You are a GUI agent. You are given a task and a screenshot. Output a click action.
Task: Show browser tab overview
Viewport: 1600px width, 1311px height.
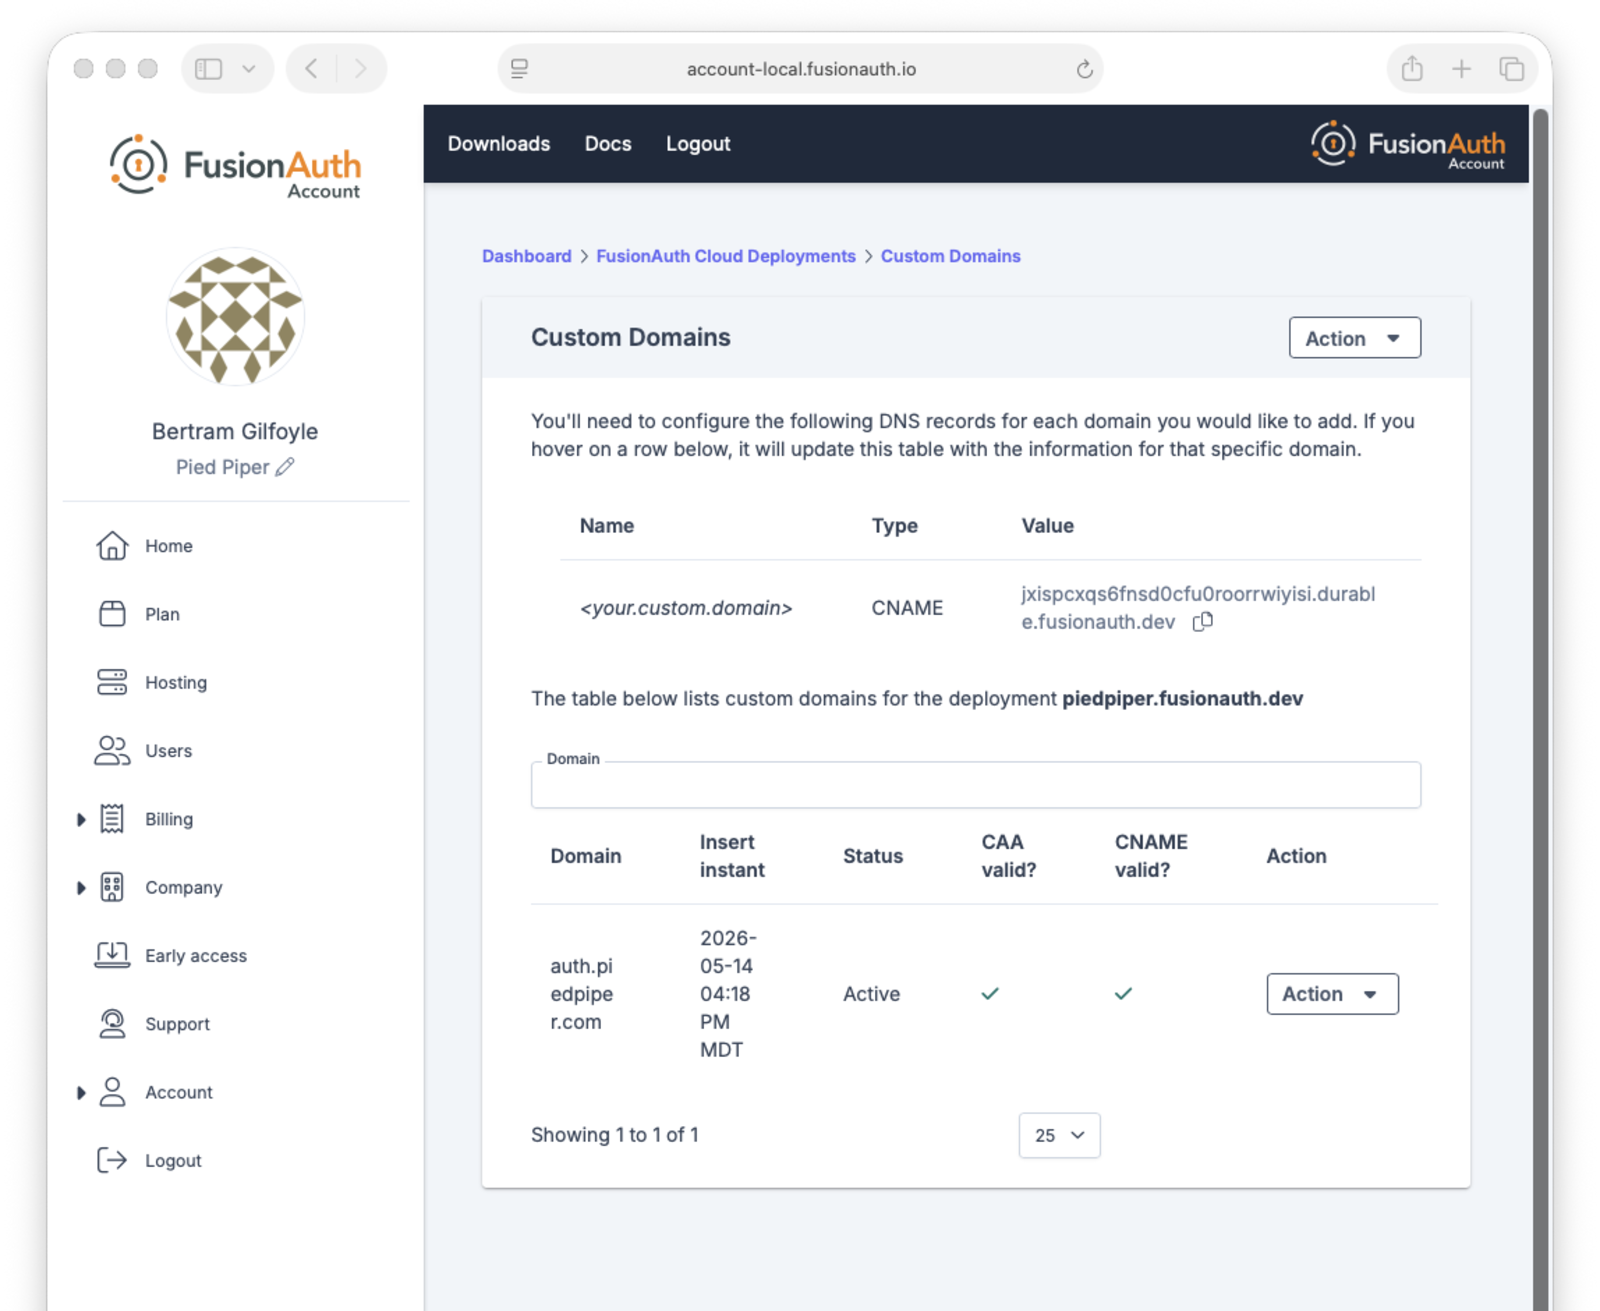click(1511, 68)
